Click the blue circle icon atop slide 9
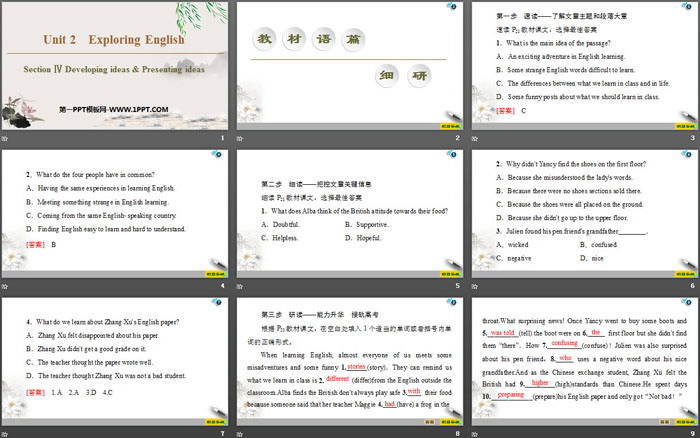Viewport: 700px width, 438px height. coord(687,302)
